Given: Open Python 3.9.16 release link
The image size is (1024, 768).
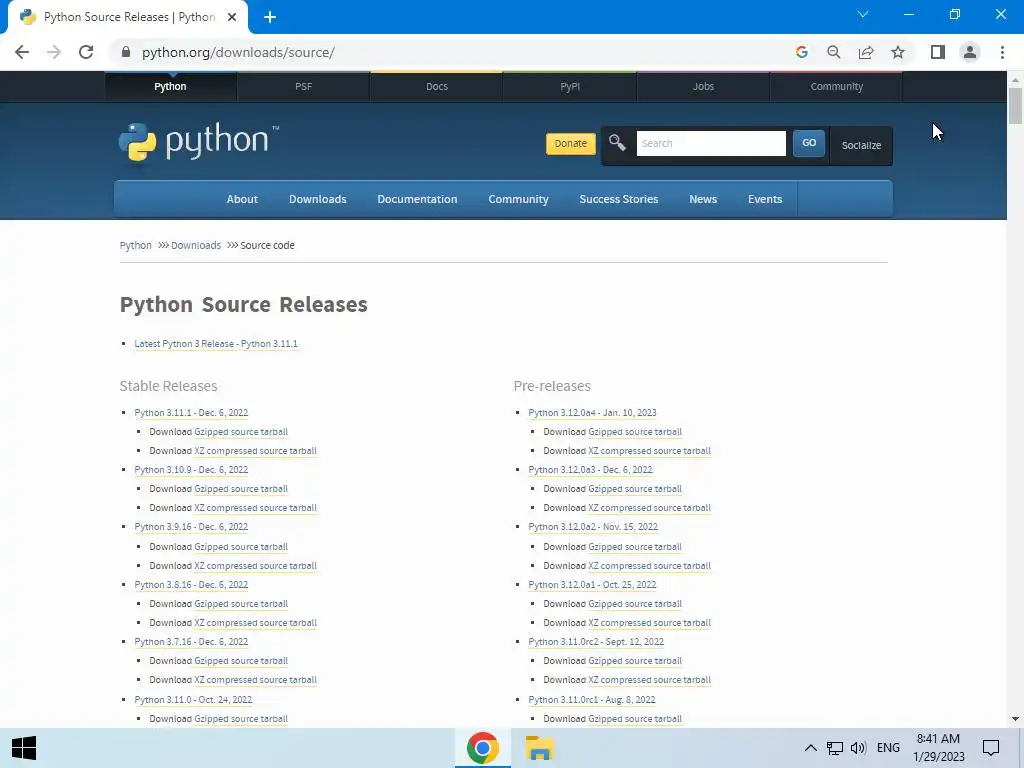Looking at the screenshot, I should (x=191, y=526).
